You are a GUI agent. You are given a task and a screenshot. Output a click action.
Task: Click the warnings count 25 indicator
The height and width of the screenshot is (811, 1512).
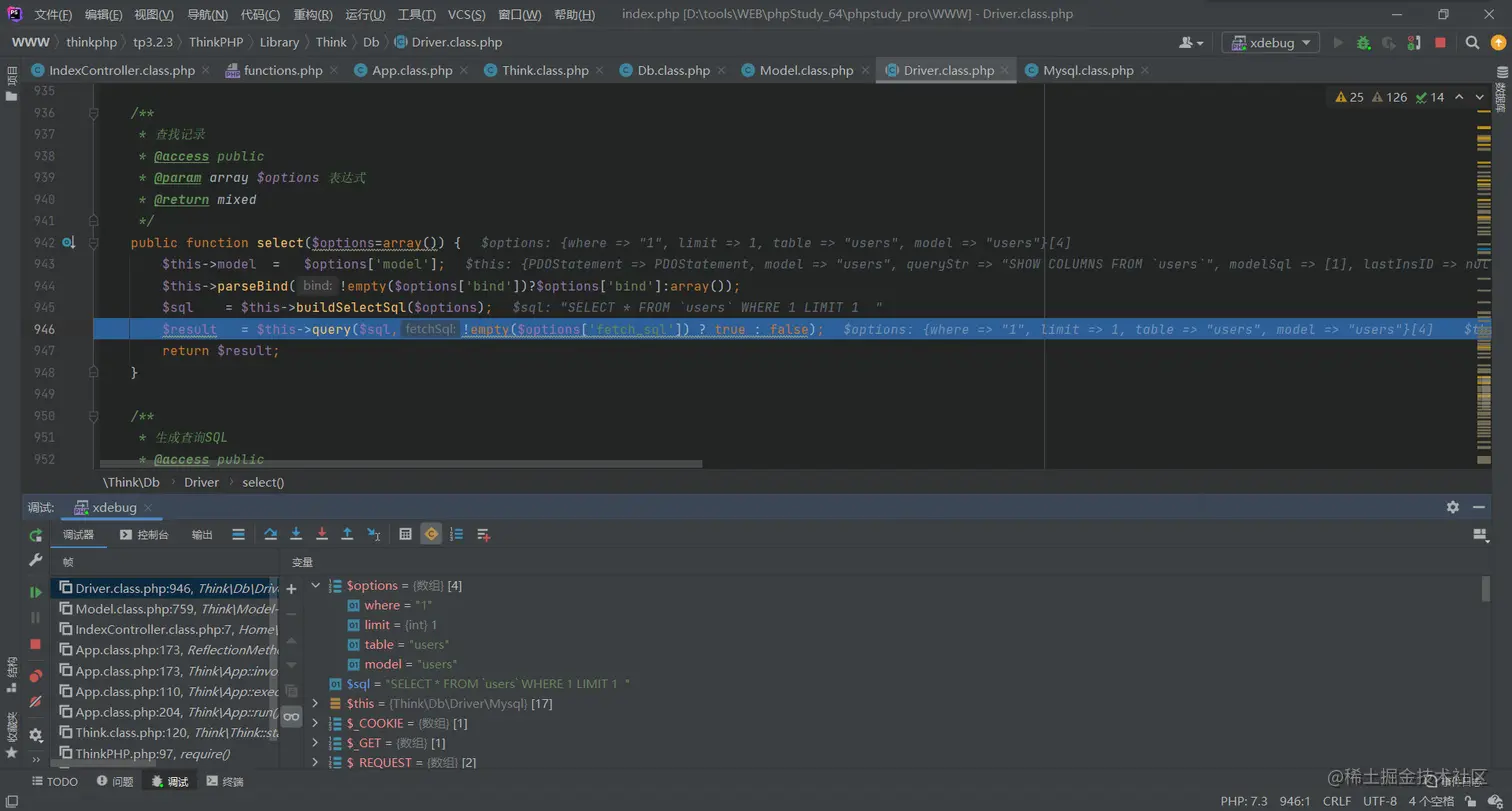pos(1349,97)
